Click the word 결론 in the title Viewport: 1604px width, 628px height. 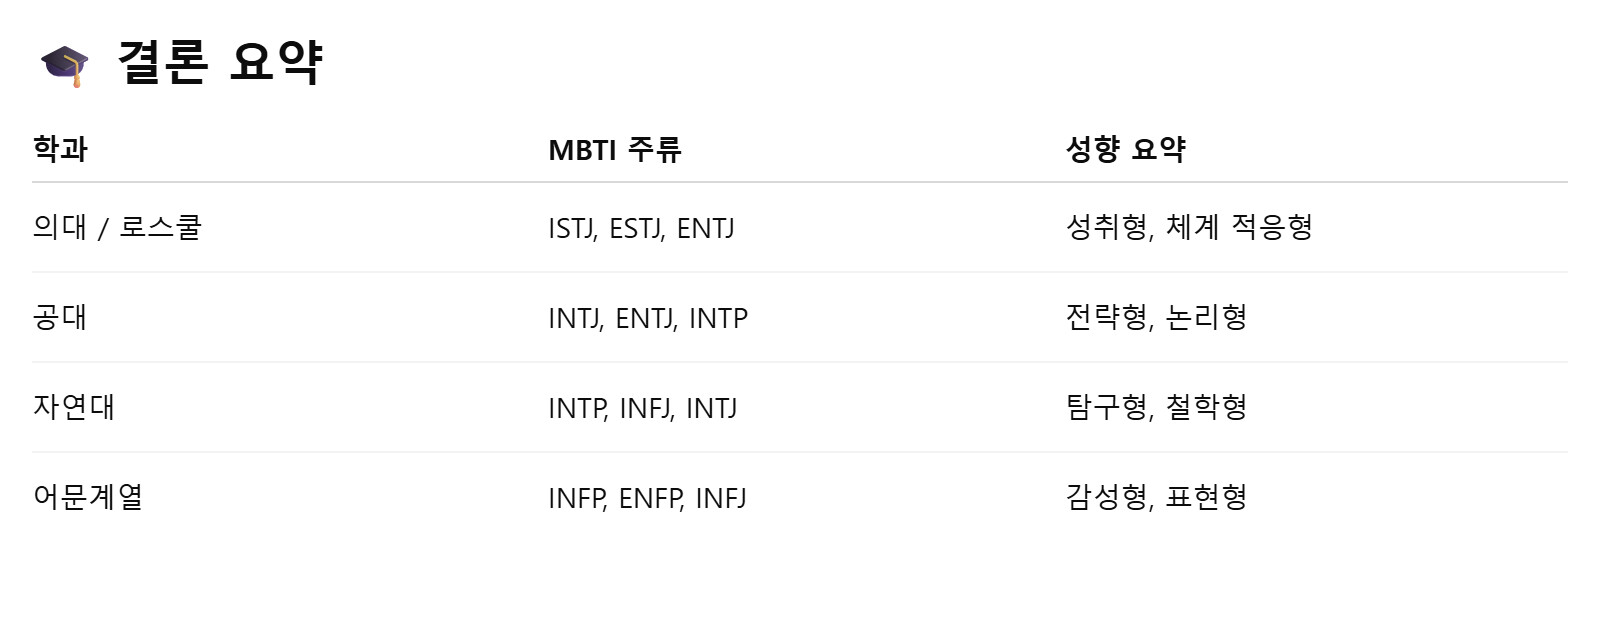[163, 62]
